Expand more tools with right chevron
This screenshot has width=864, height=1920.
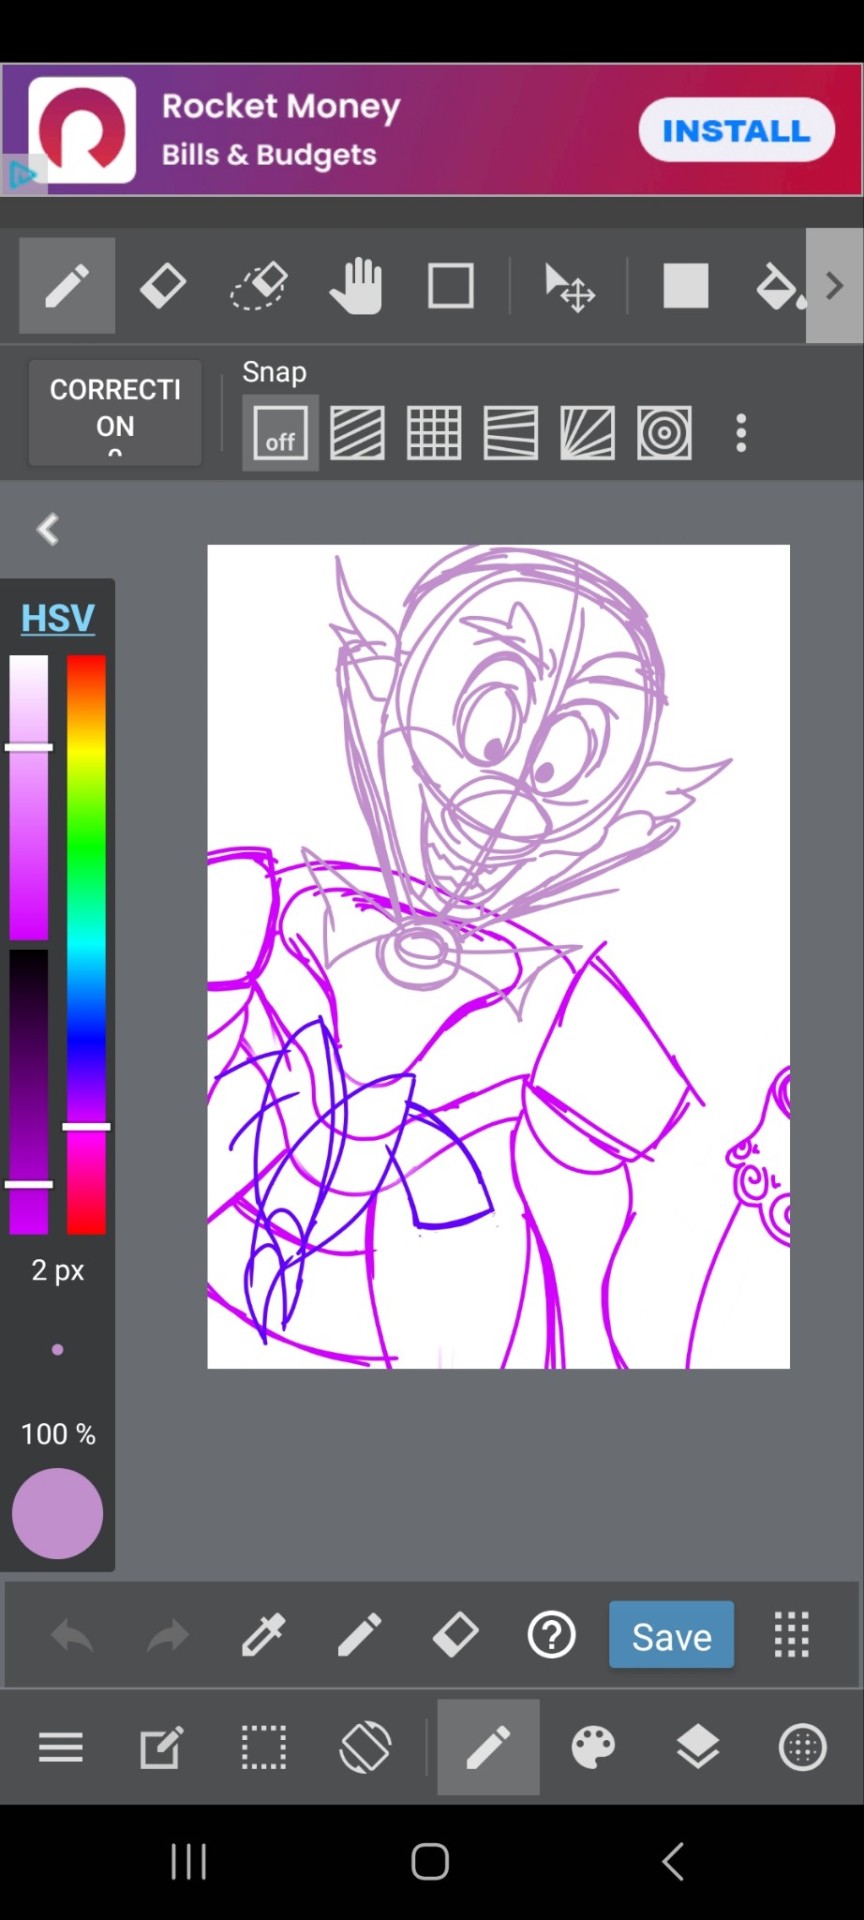(835, 286)
